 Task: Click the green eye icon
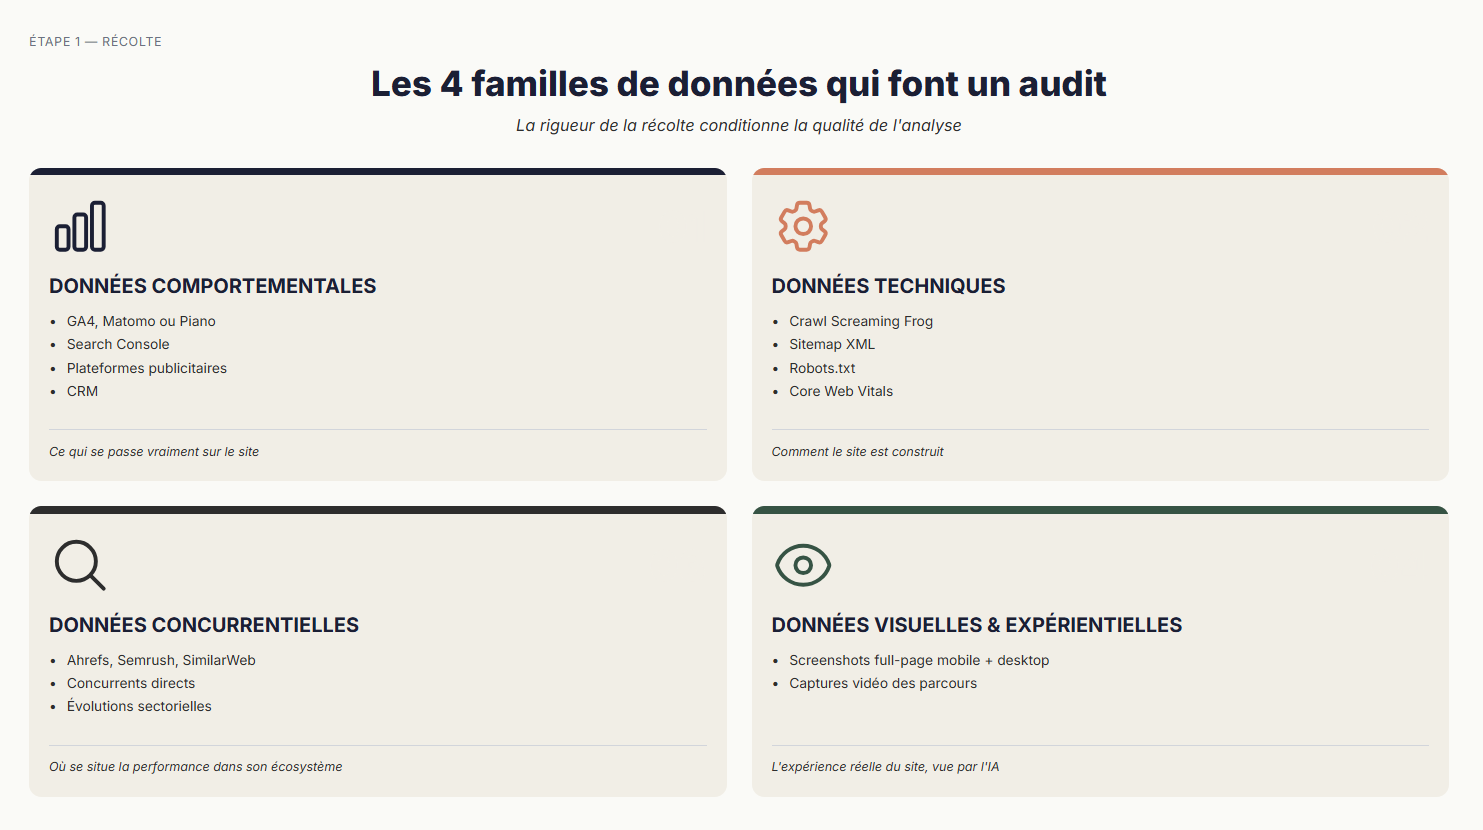pos(803,565)
